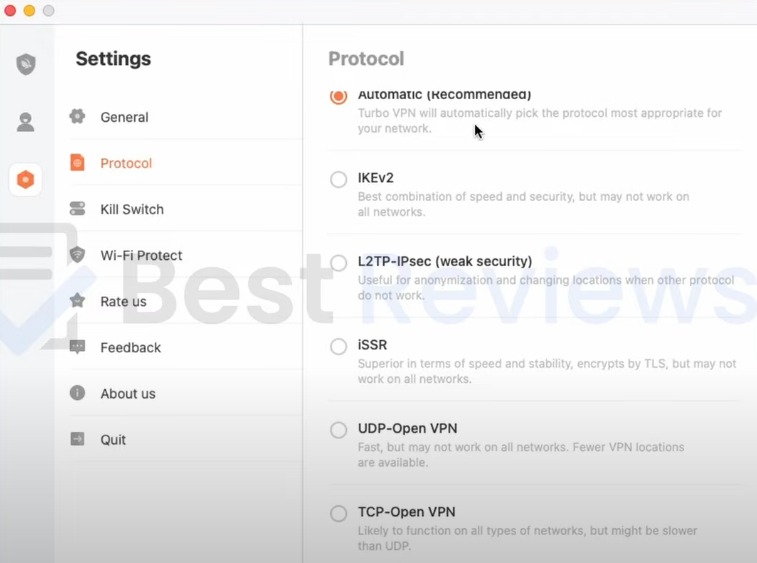Click the Quit exit arrow icon

(x=77, y=439)
